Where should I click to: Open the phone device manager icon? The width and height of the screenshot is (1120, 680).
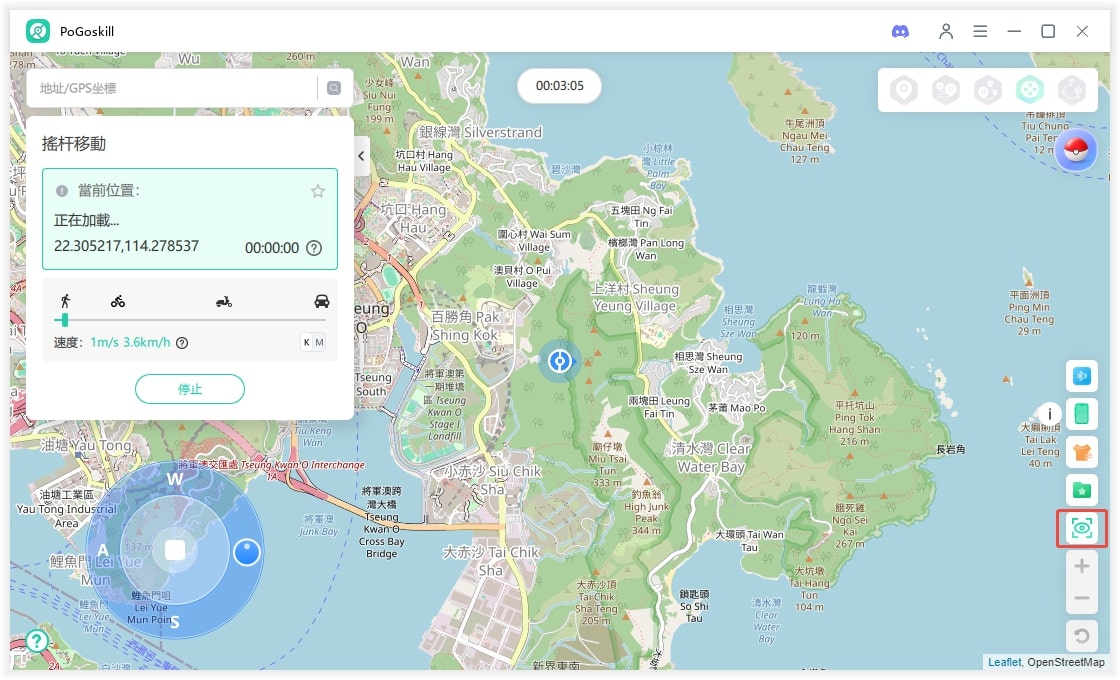coord(1081,414)
